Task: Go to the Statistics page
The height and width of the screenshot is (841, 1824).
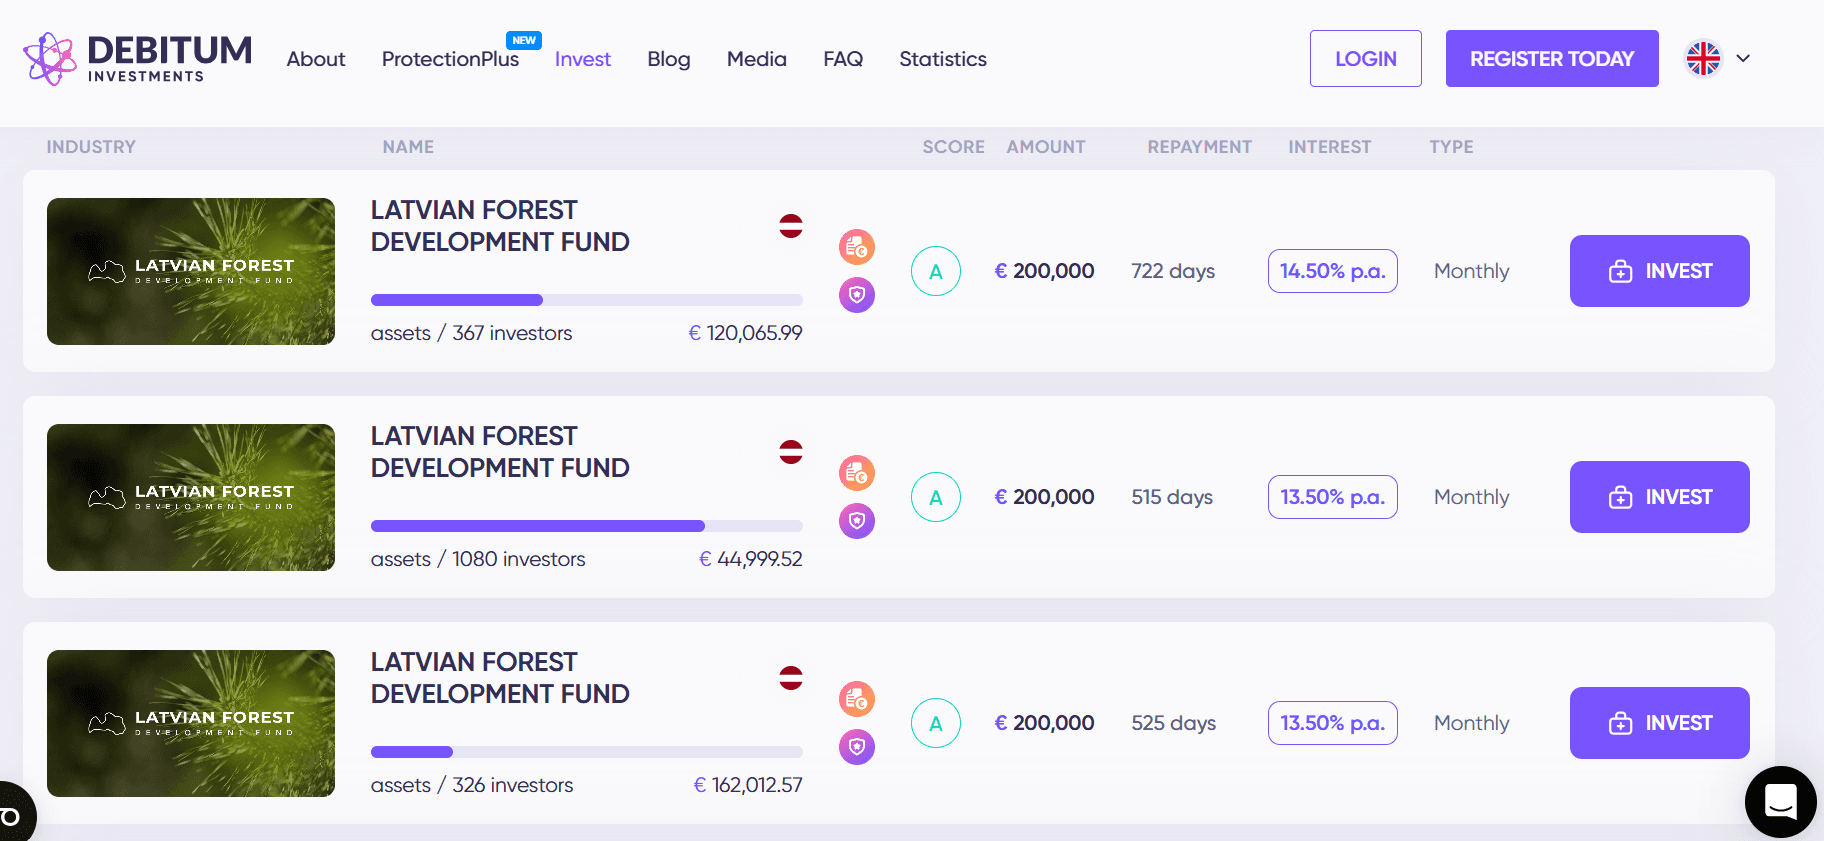Action: coord(942,59)
